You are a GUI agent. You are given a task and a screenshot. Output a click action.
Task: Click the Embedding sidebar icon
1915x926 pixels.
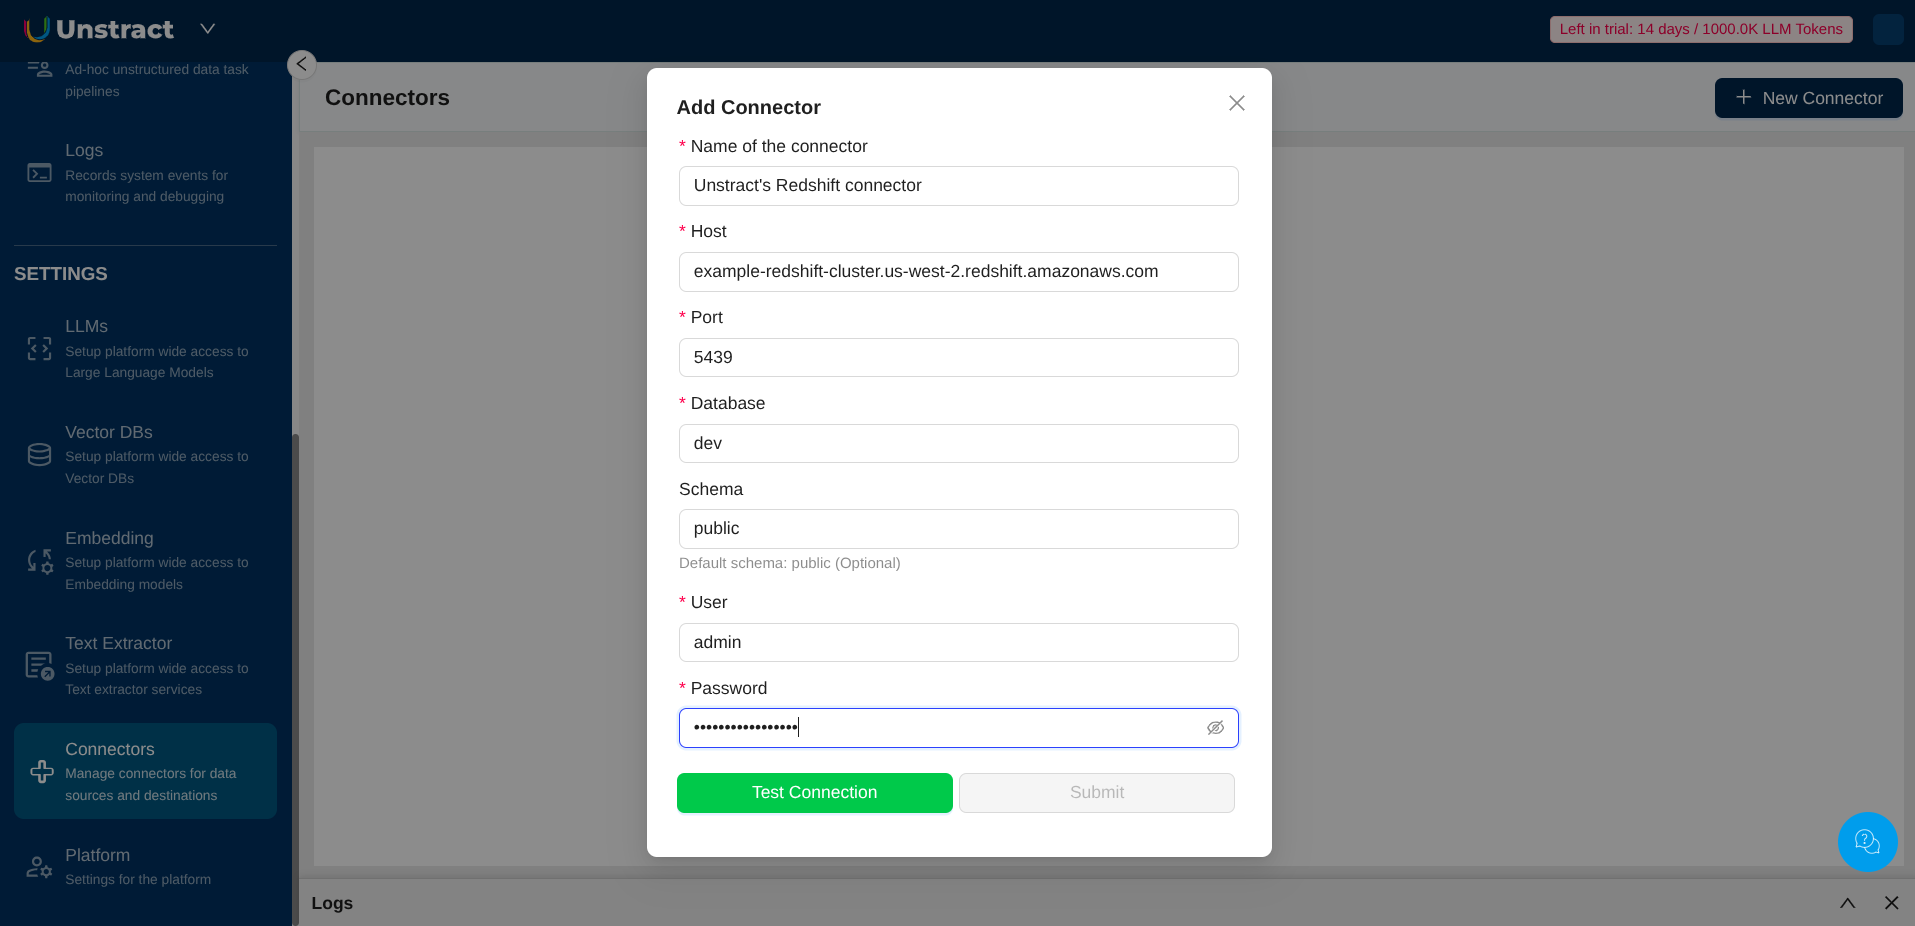pyautogui.click(x=39, y=561)
